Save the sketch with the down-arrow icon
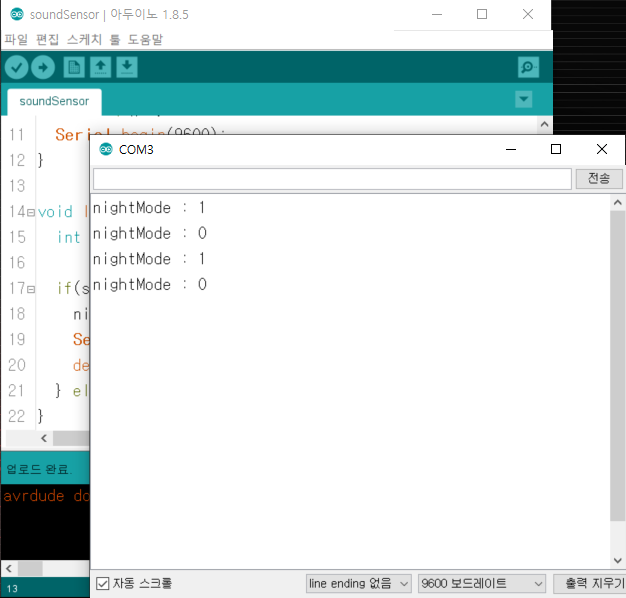This screenshot has width=626, height=598. (127, 67)
